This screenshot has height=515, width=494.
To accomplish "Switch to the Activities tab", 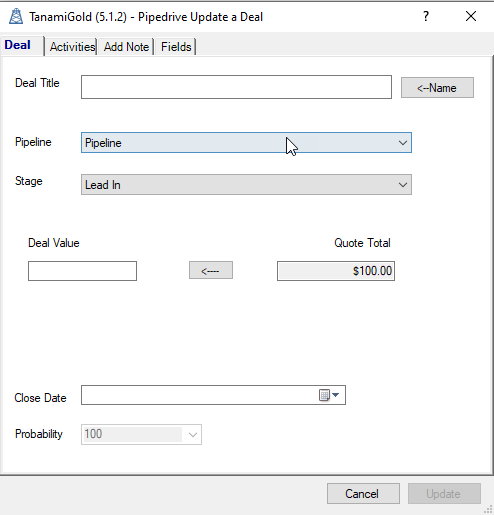I will pyautogui.click(x=72, y=47).
